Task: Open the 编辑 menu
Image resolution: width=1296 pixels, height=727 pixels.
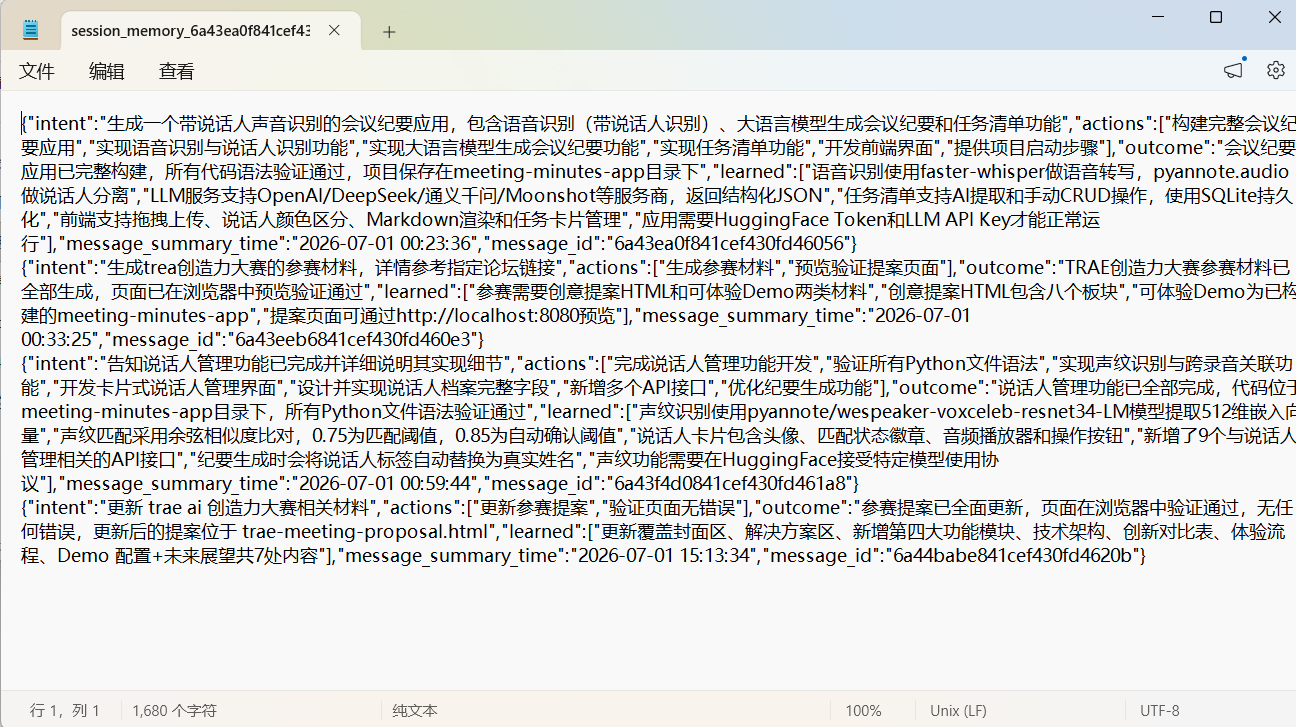Action: click(107, 71)
